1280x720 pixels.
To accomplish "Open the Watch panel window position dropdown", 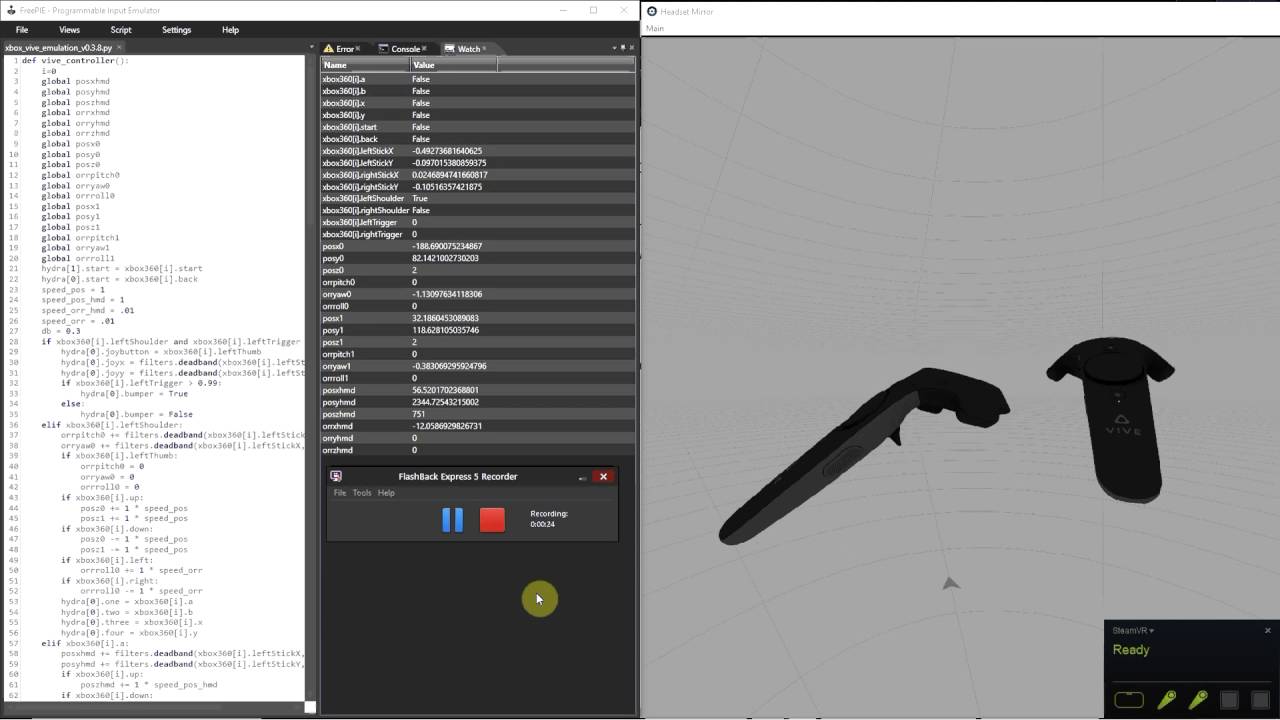I will click(x=614, y=48).
